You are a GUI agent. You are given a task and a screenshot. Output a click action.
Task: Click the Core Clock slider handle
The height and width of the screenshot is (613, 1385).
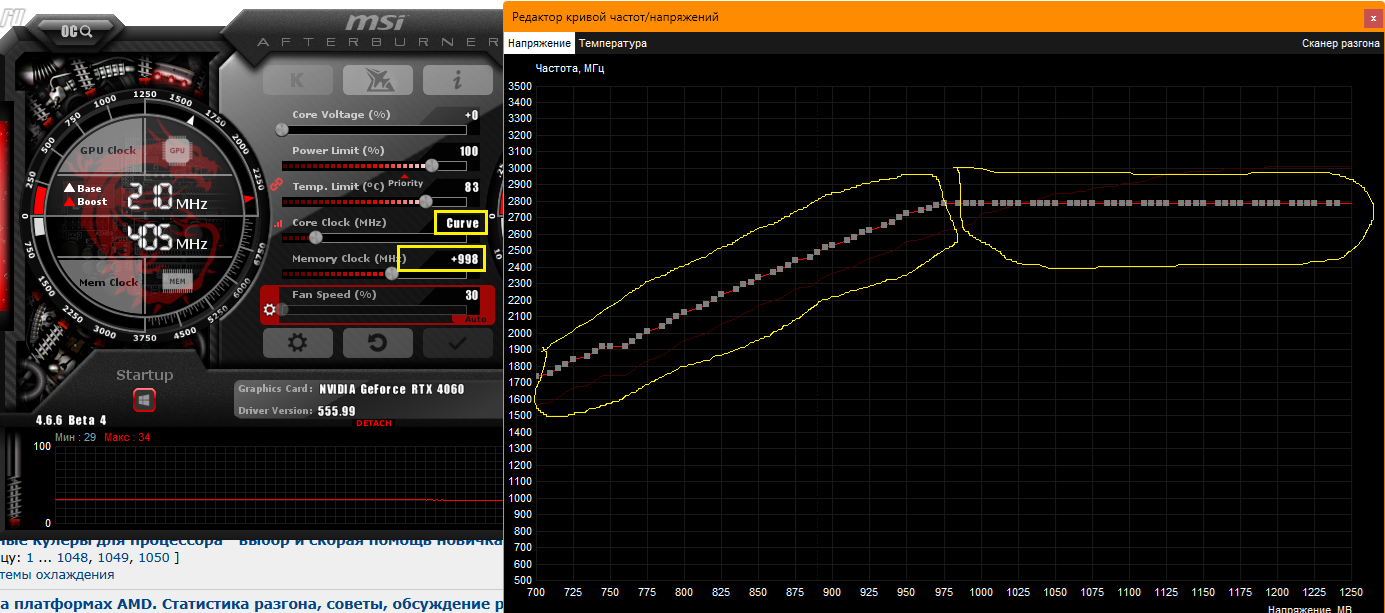click(315, 237)
